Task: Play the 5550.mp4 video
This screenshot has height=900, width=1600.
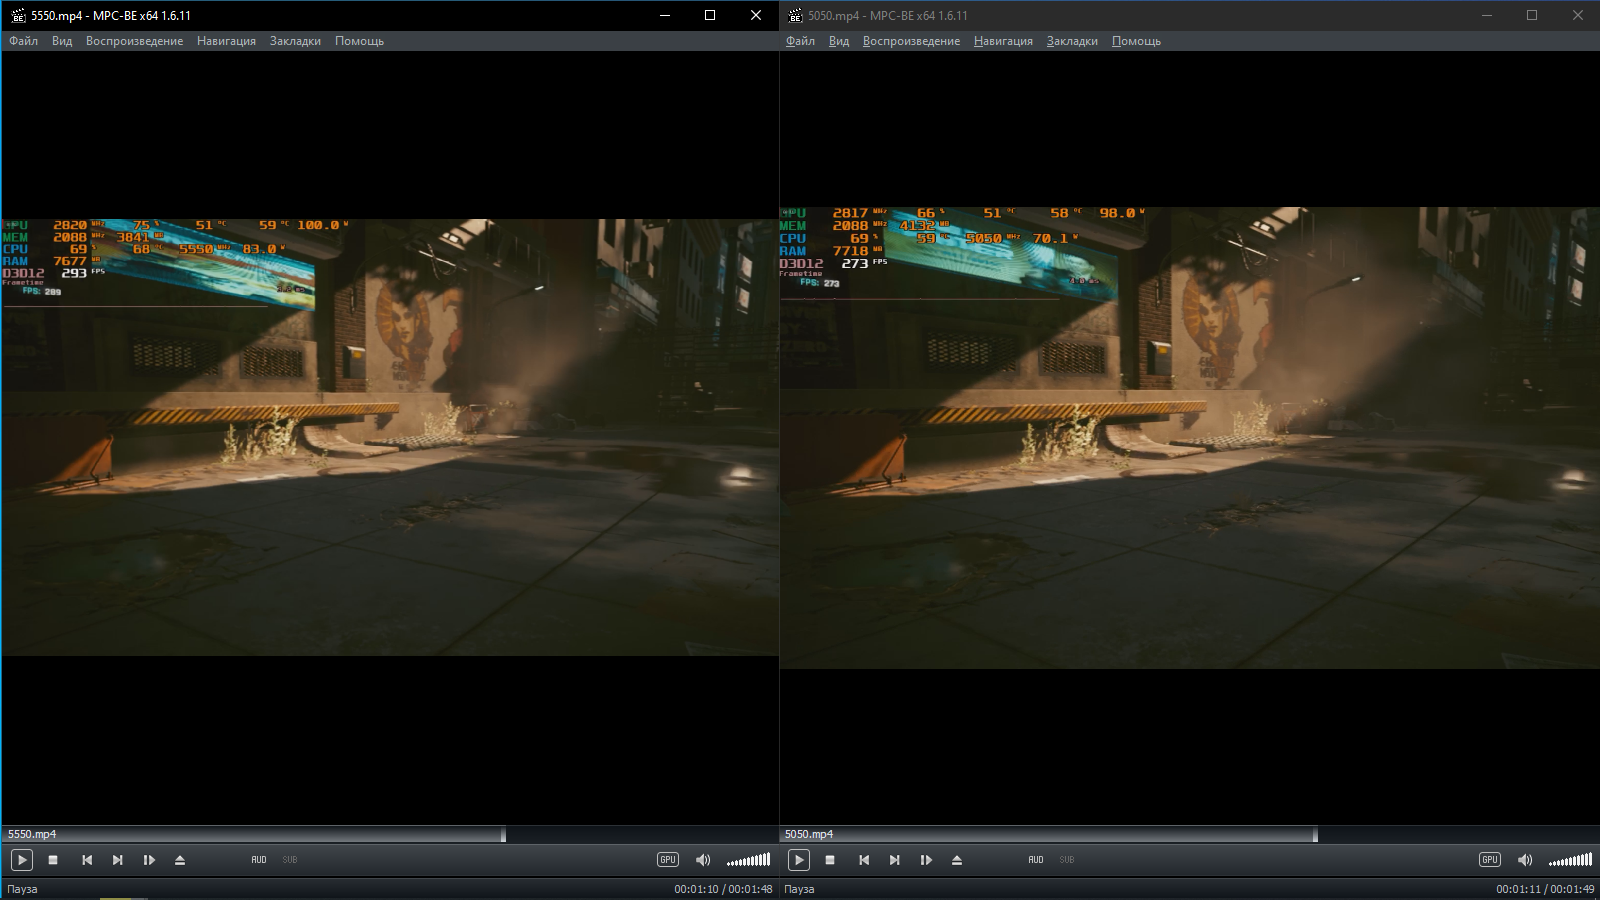Action: click(x=21, y=860)
